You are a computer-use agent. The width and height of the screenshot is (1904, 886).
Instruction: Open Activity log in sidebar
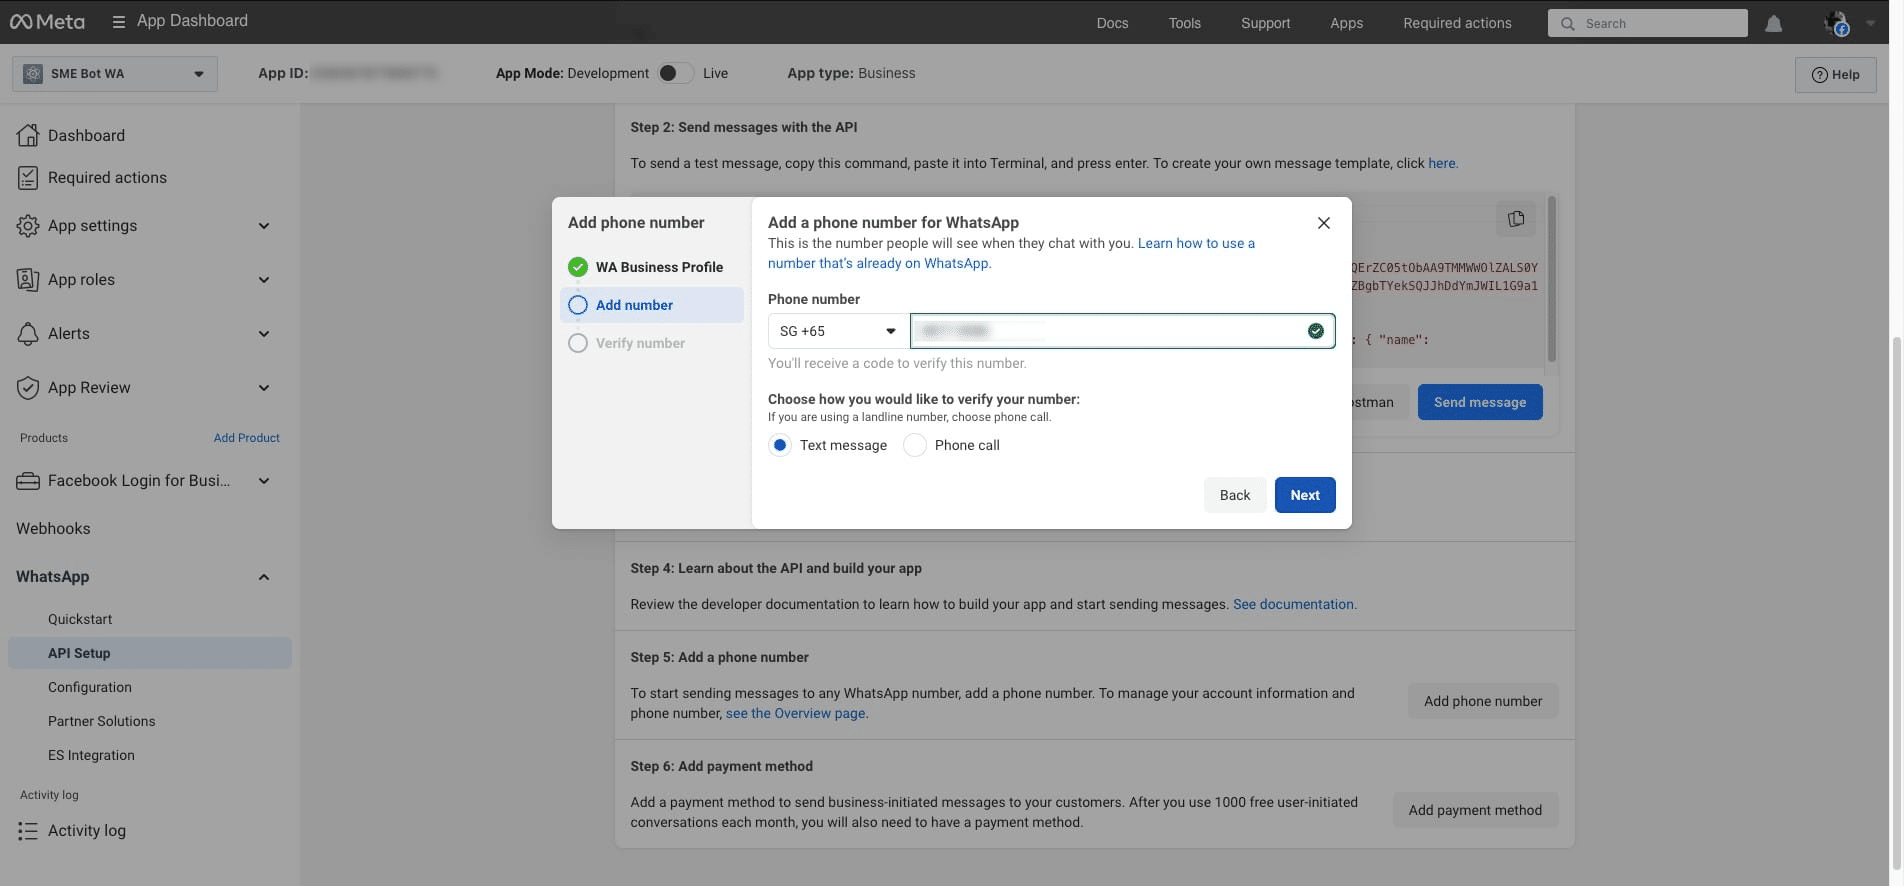tap(87, 830)
